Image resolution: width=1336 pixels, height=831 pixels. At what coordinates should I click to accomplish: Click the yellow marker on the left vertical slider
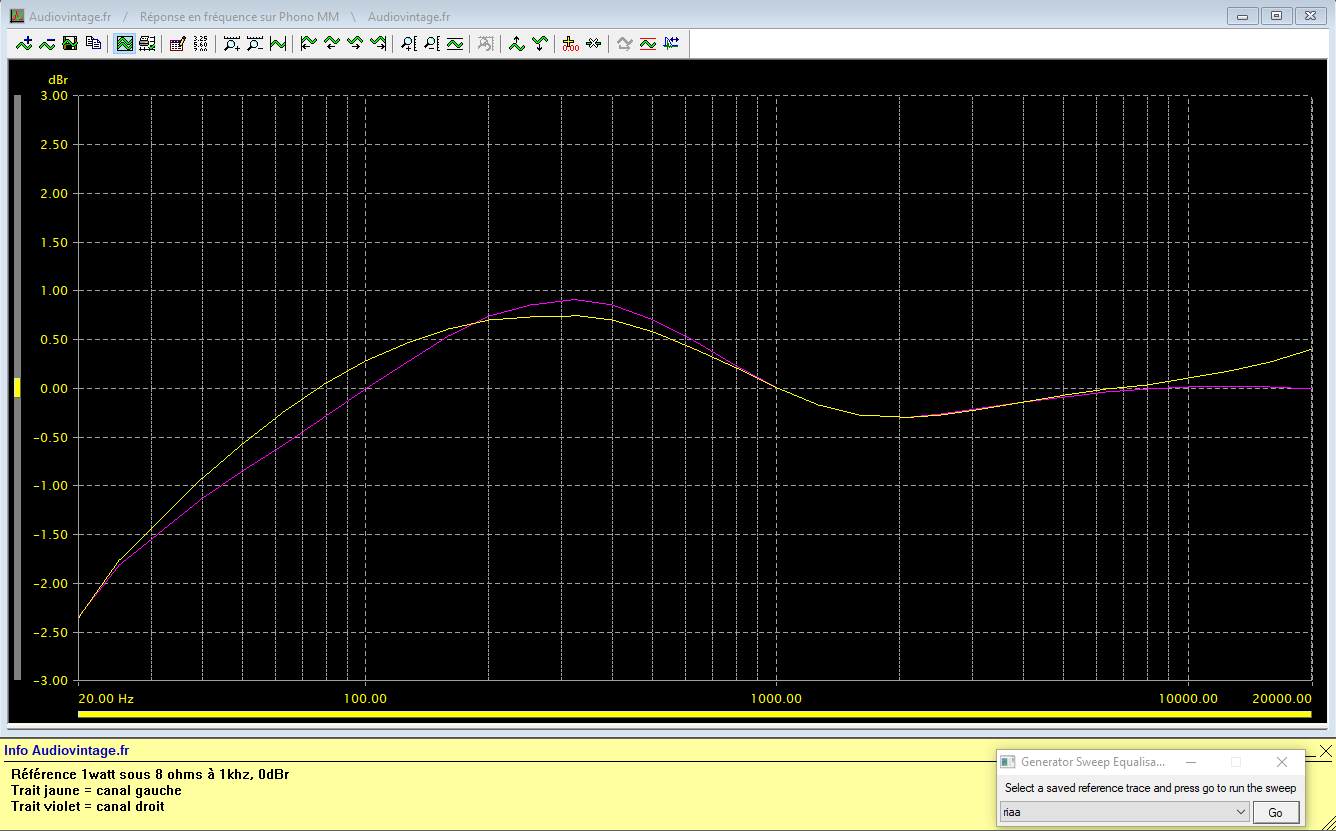(17, 388)
